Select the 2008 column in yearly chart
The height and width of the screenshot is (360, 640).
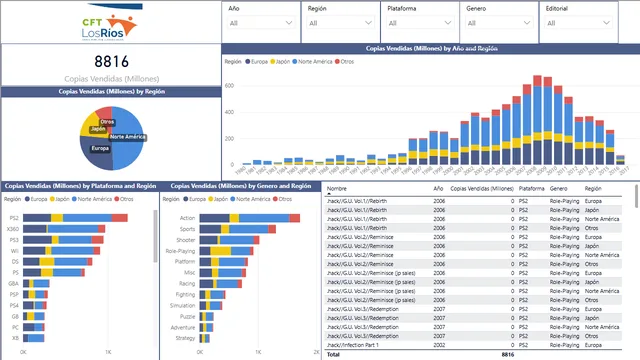pyautogui.click(x=538, y=120)
